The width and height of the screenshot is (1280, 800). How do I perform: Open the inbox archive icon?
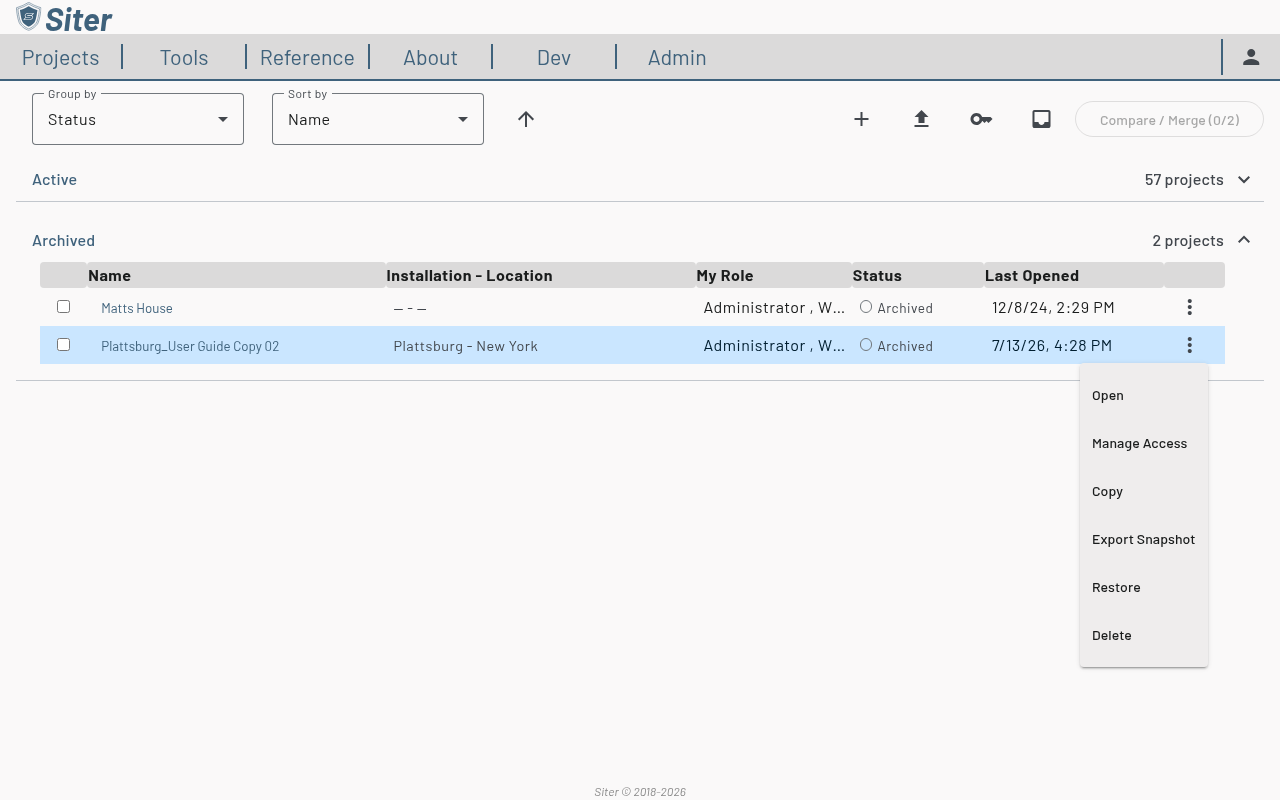[1041, 119]
